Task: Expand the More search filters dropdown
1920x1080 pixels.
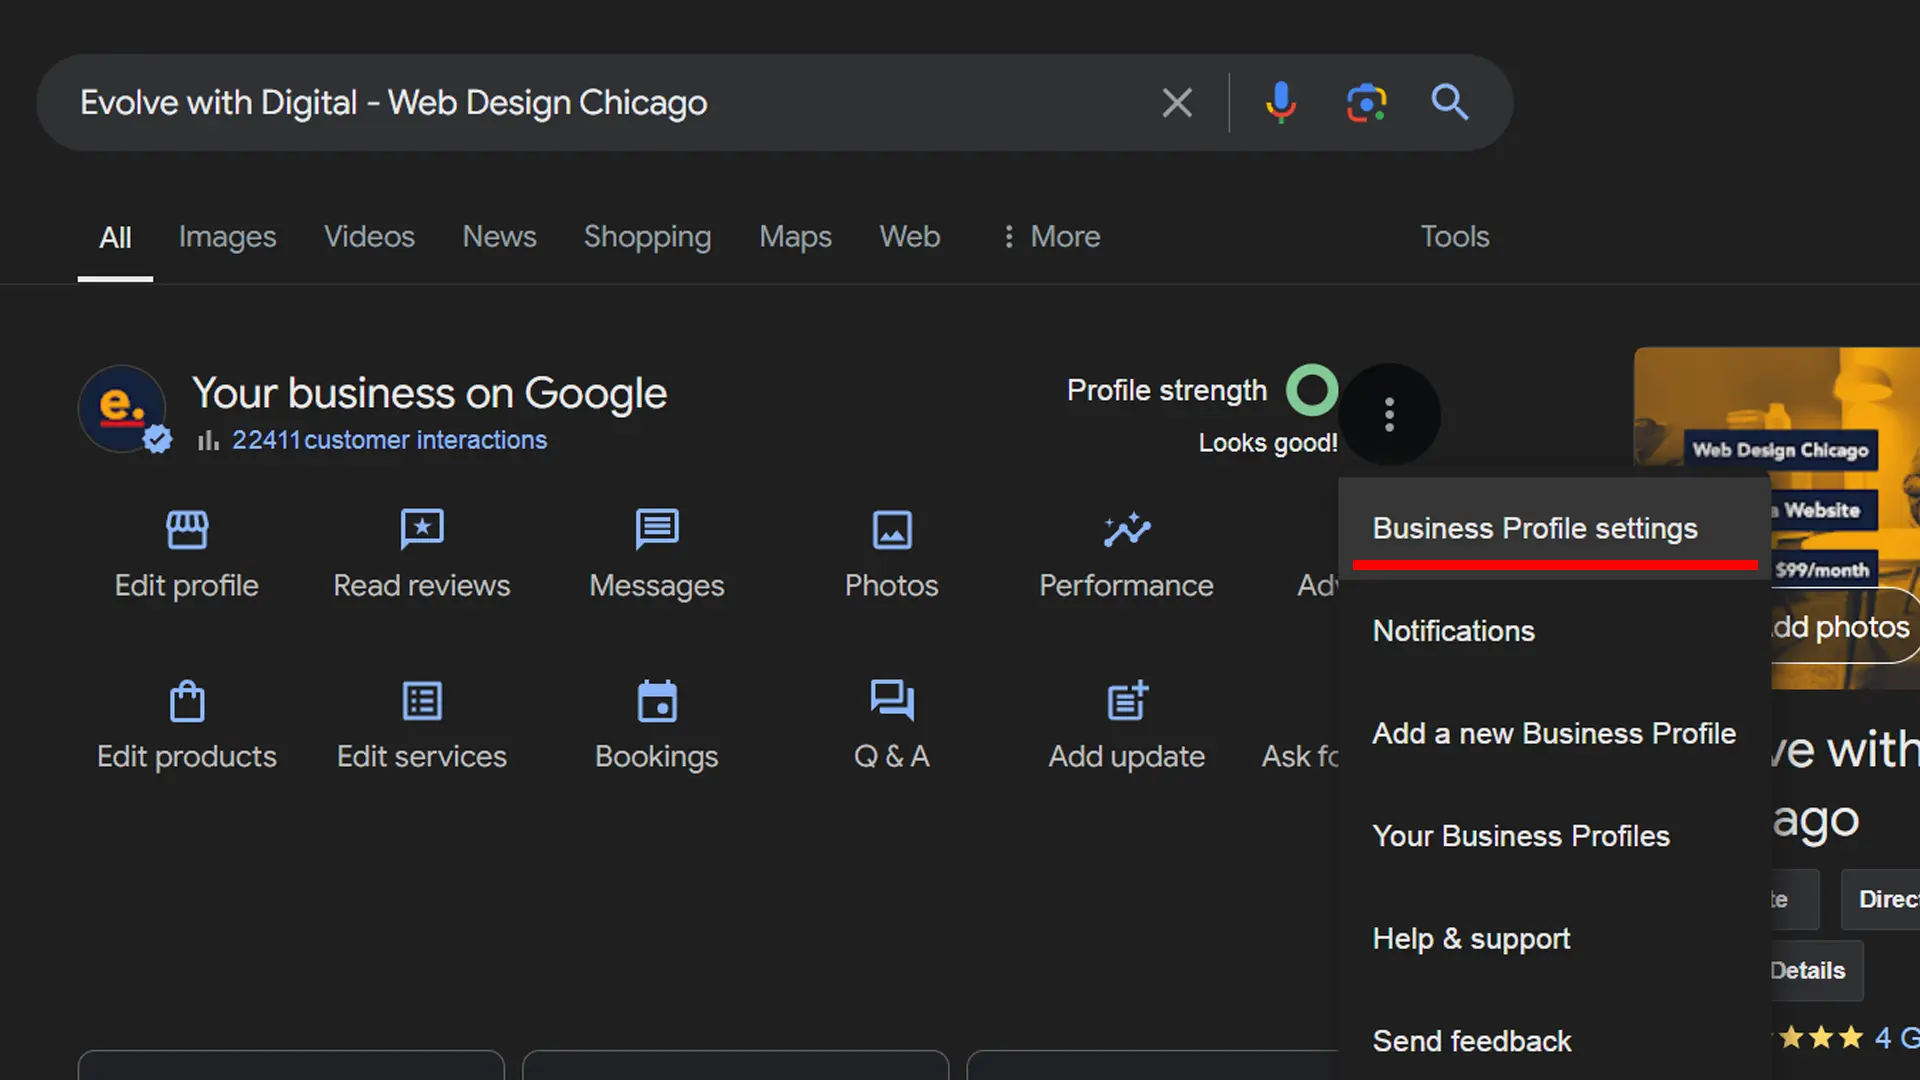Action: (x=1051, y=237)
